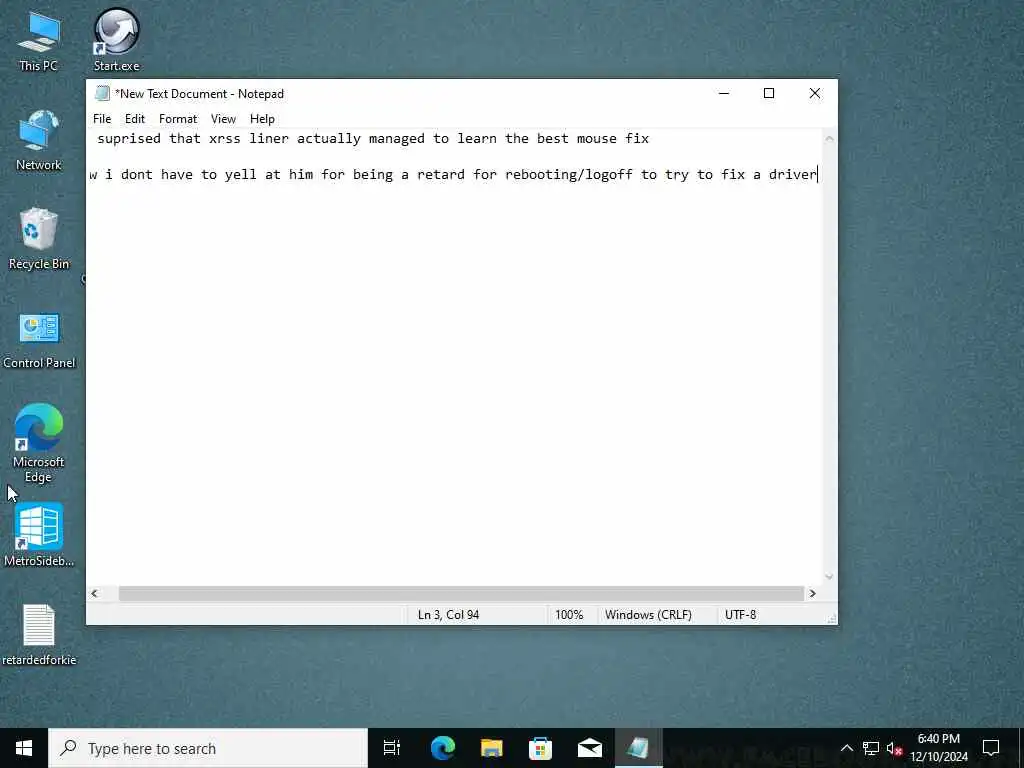Click the word 'managed' in first line
Image resolution: width=1024 pixels, height=768 pixels.
[397, 138]
